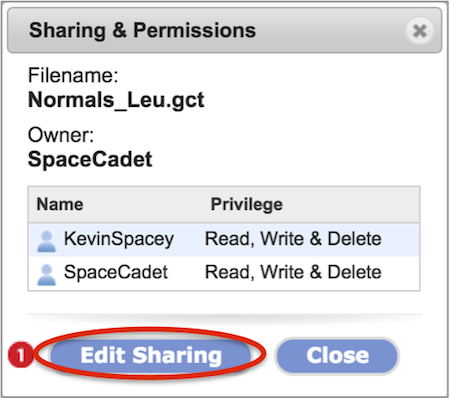Click the Owner label
The image size is (450, 398).
click(61, 135)
